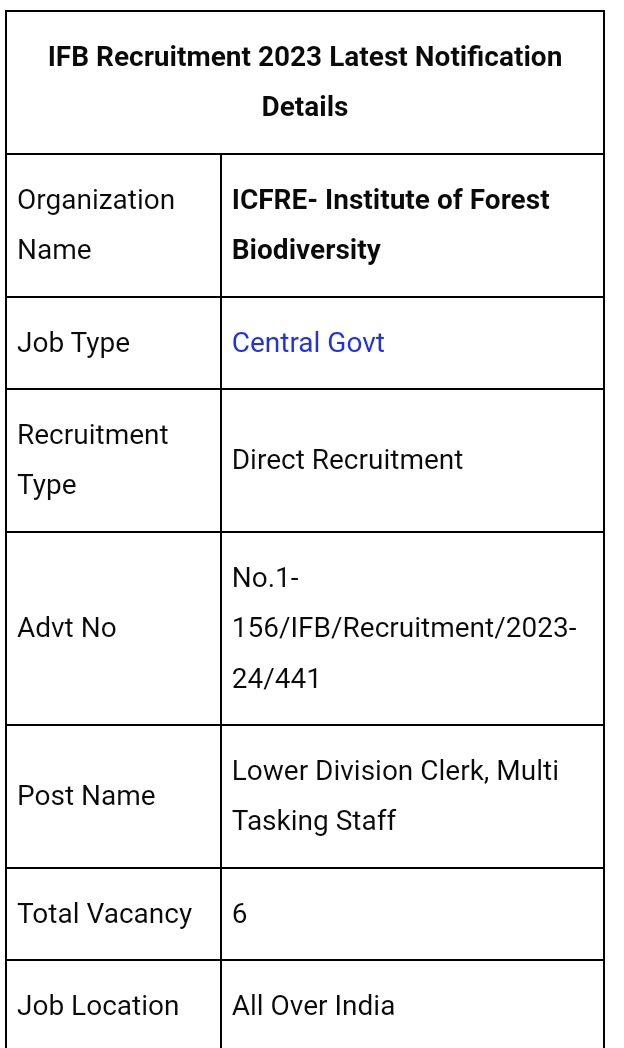The image size is (624, 1048).
Task: Click the 24/441 line of advt number
Action: [276, 678]
